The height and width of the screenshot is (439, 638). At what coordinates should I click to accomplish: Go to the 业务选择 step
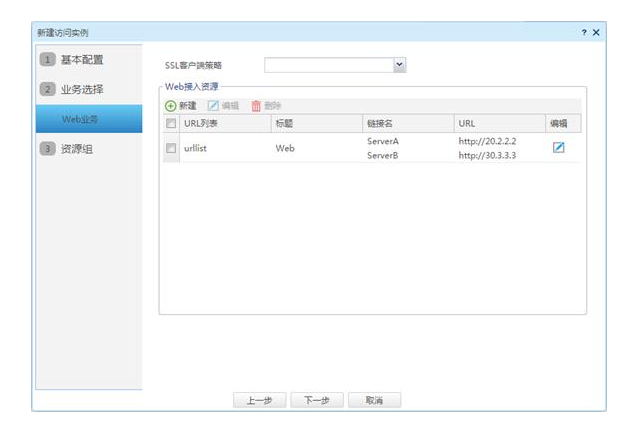82,90
